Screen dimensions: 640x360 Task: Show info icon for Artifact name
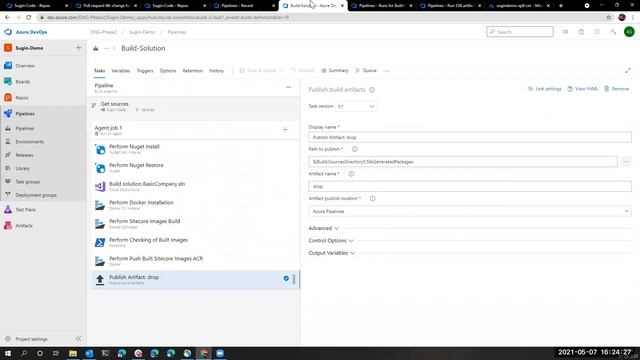[x=351, y=174]
